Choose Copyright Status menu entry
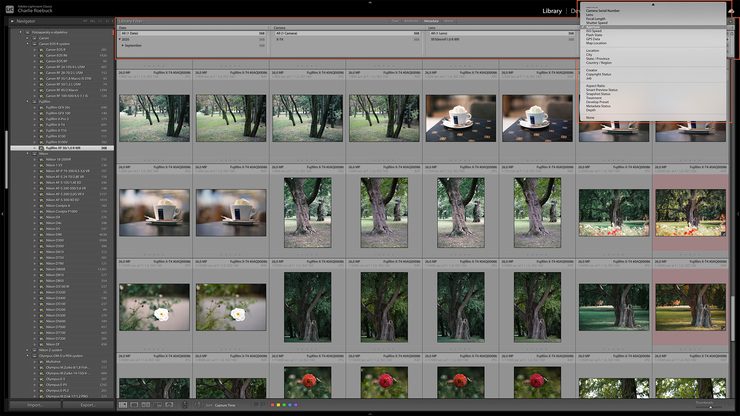 (x=598, y=74)
